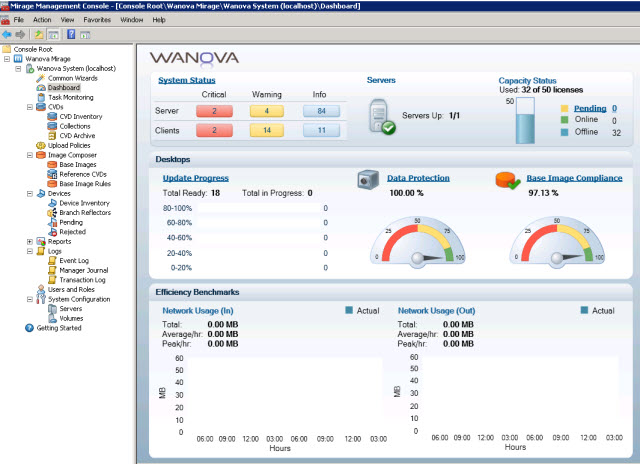Click the Server Critical count button

tap(214, 111)
